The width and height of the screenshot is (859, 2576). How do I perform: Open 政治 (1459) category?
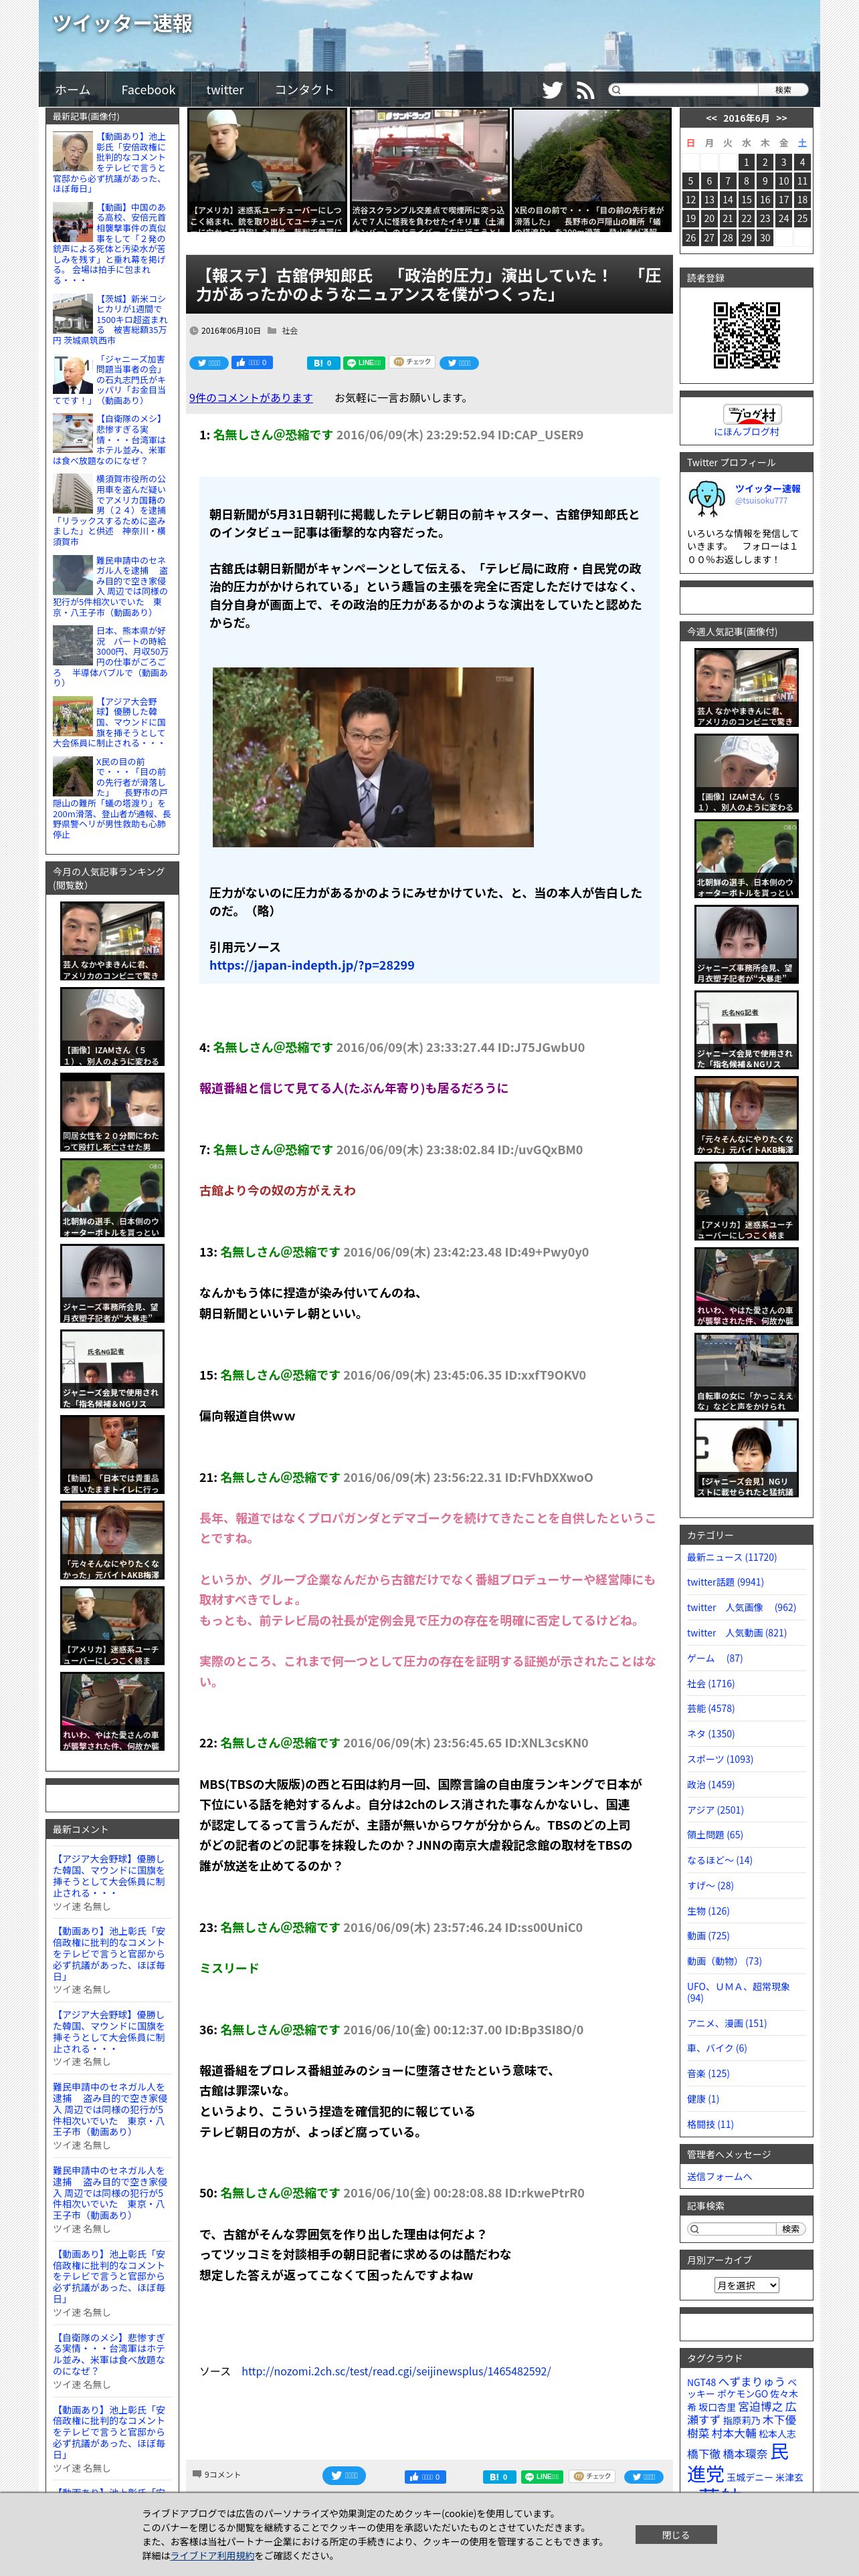point(711,1784)
